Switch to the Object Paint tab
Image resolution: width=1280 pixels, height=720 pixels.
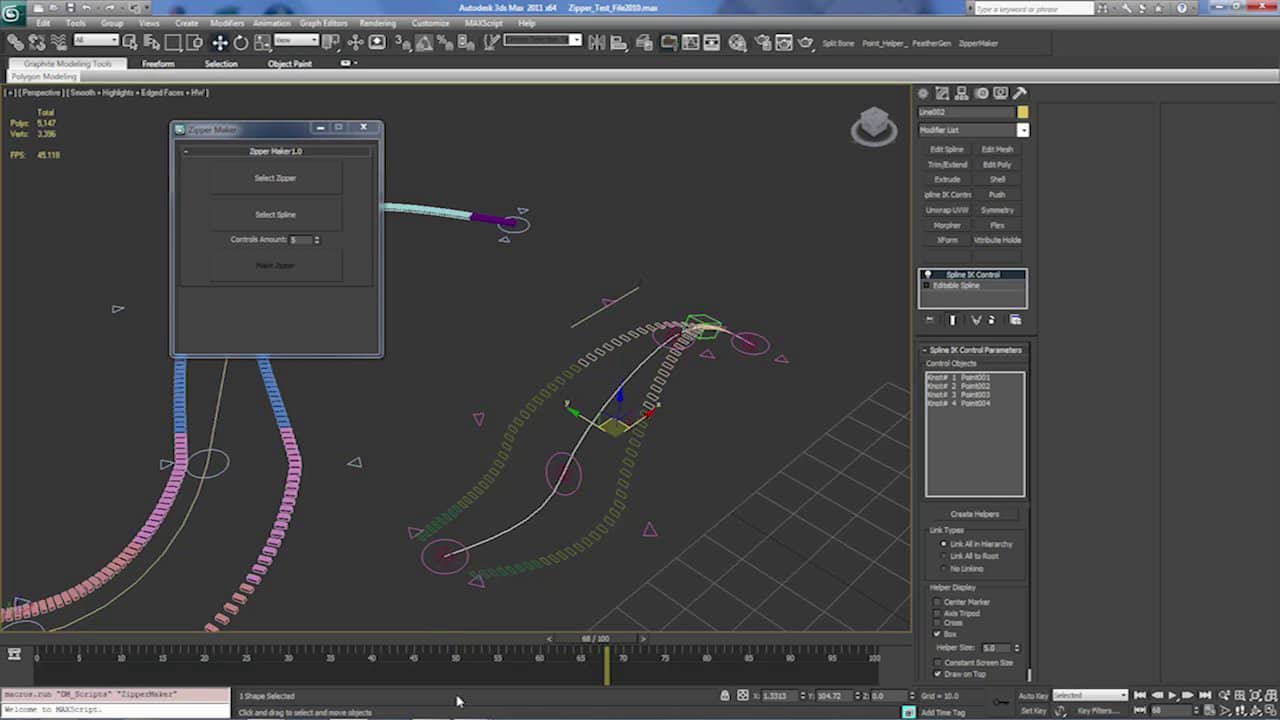(290, 64)
